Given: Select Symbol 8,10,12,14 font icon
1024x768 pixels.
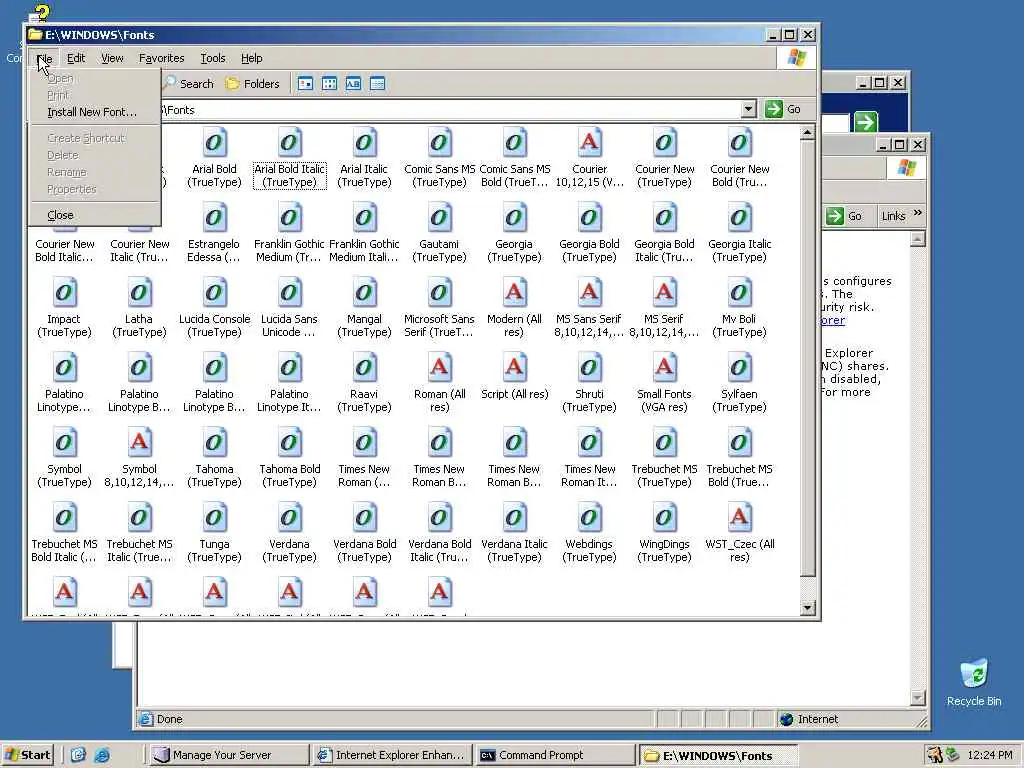Looking at the screenshot, I should coord(139,443).
